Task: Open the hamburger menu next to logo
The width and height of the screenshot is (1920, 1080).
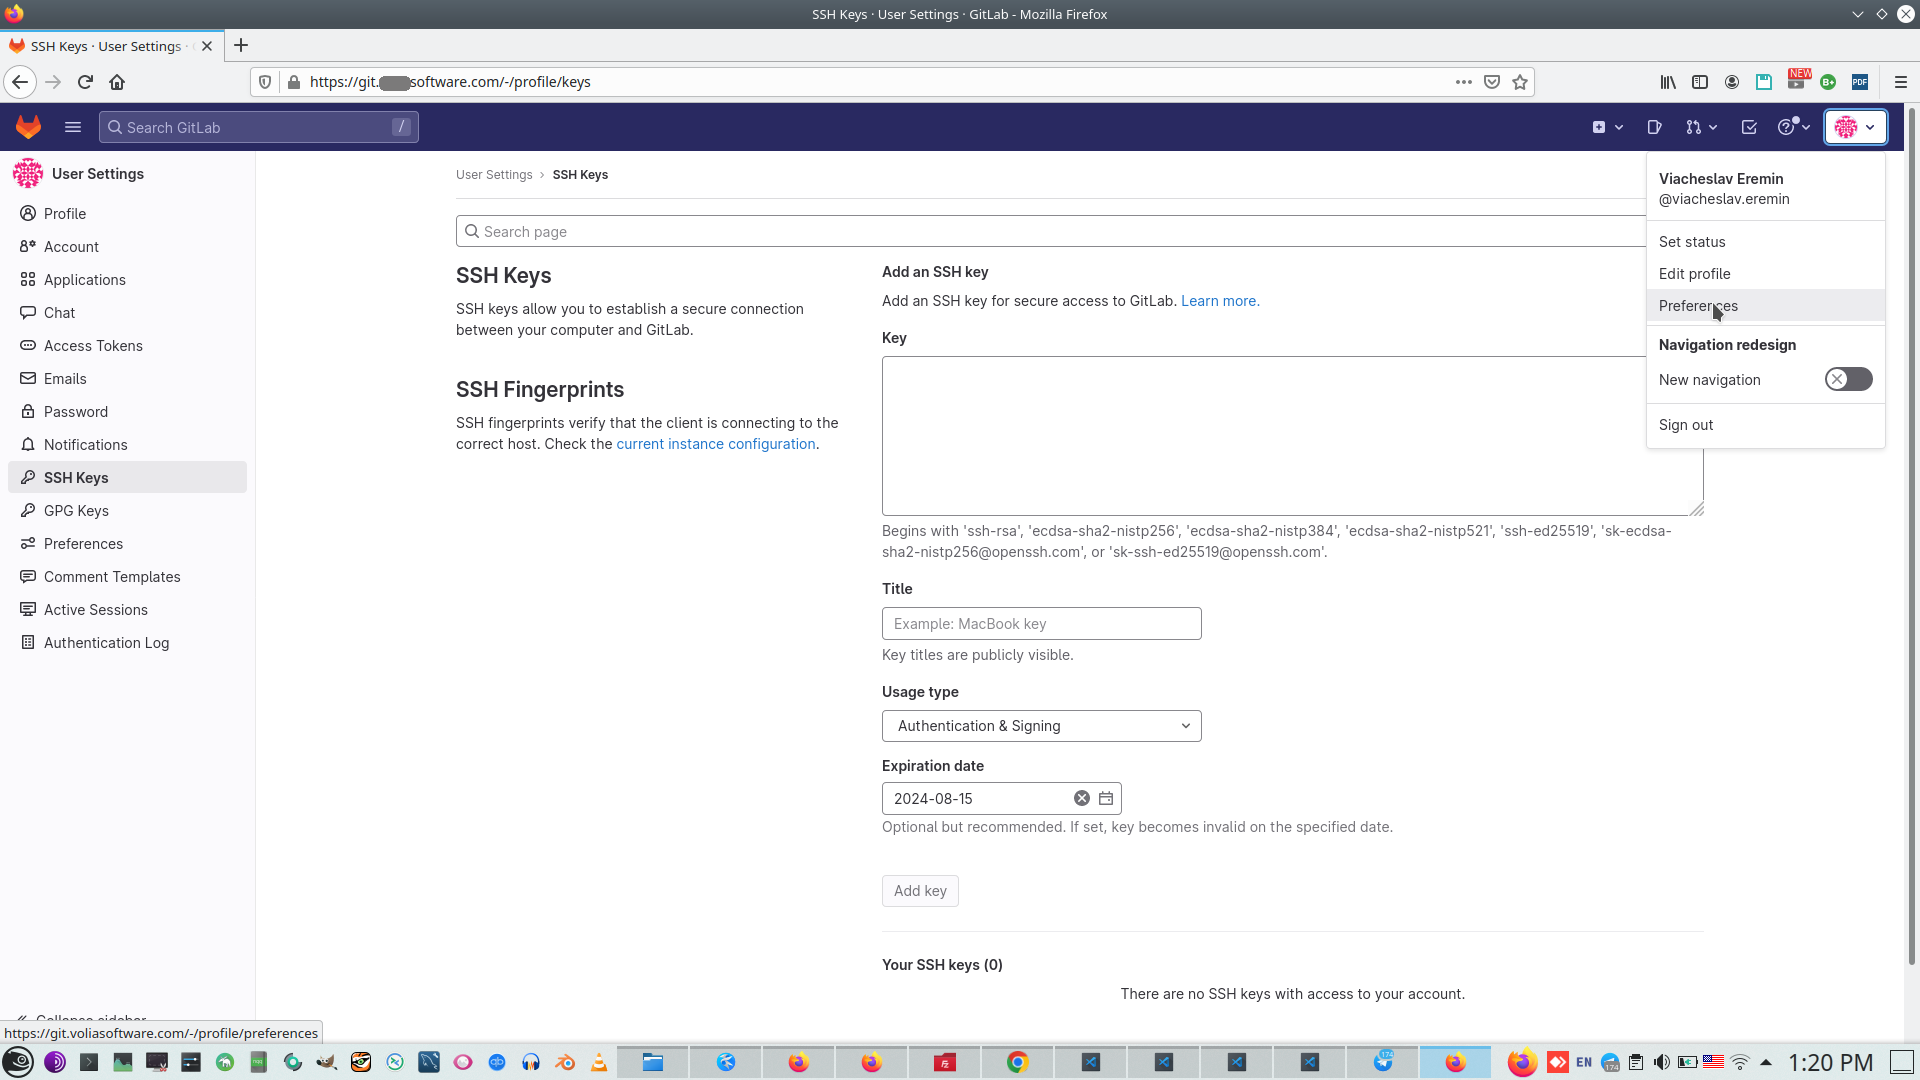Action: pyautogui.click(x=73, y=127)
